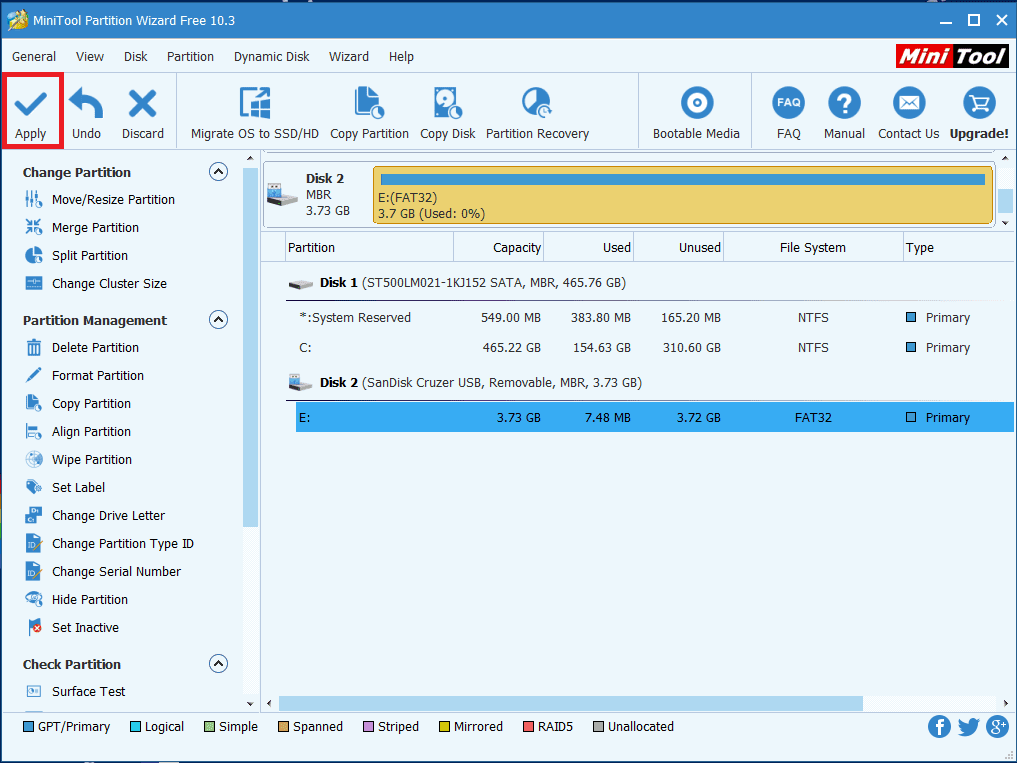Choose Align Partition action

[77, 431]
